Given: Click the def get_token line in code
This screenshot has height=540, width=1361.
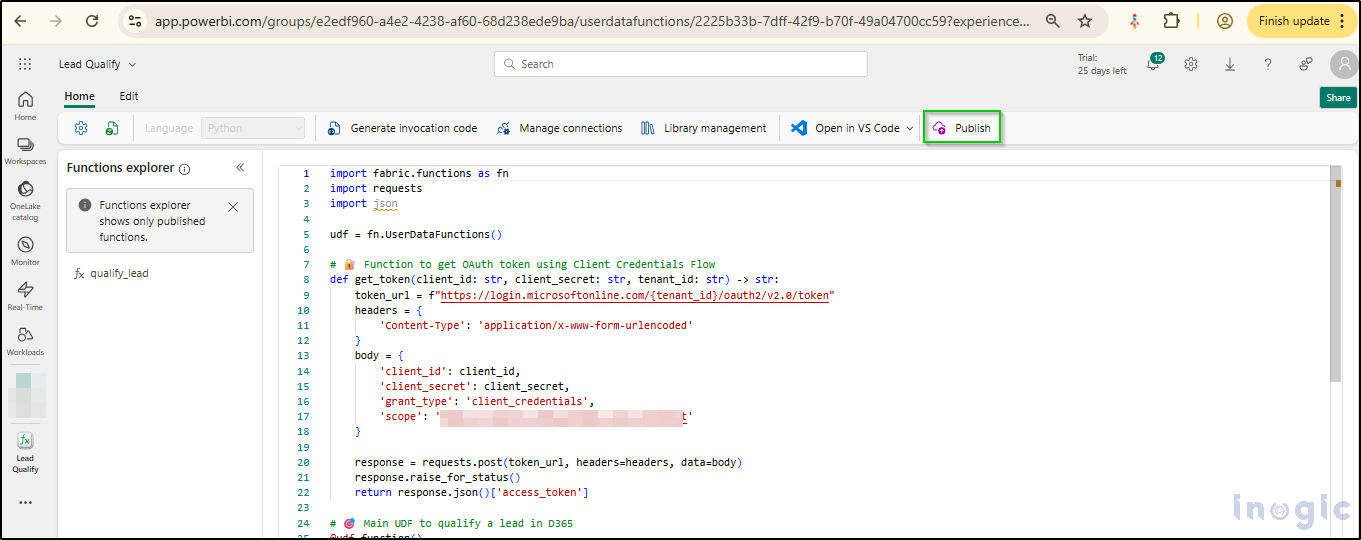Looking at the screenshot, I should (554, 280).
